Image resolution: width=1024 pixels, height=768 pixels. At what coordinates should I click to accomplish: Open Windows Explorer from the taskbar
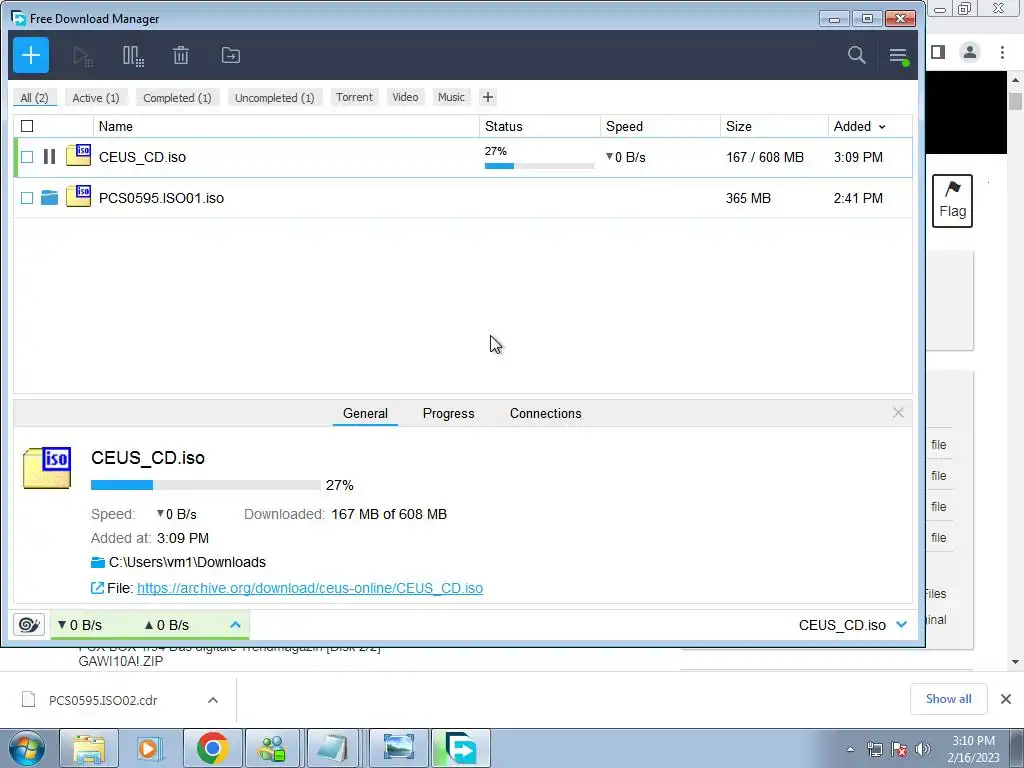tap(89, 748)
